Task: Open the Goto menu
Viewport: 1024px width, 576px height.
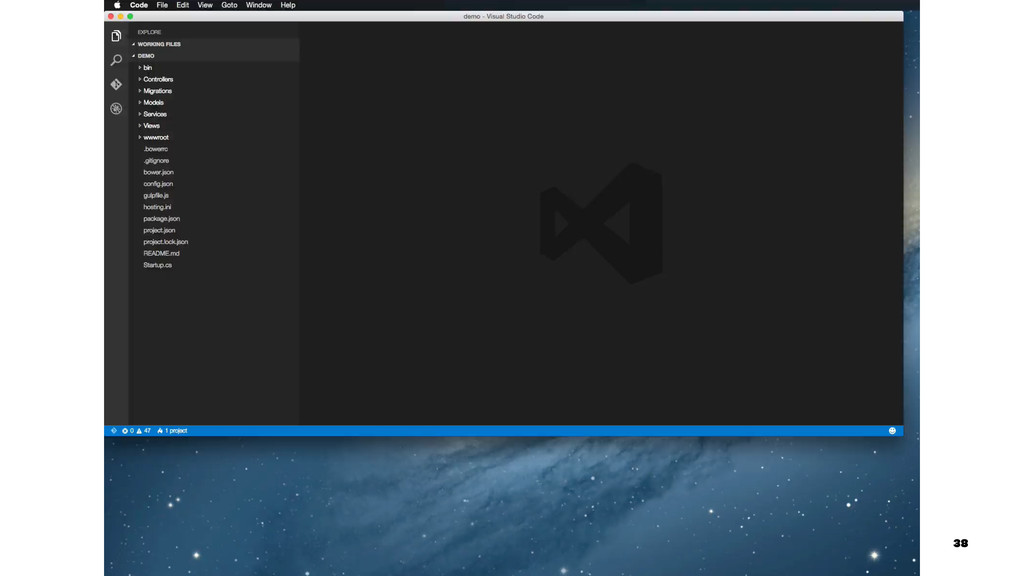Action: pos(229,5)
